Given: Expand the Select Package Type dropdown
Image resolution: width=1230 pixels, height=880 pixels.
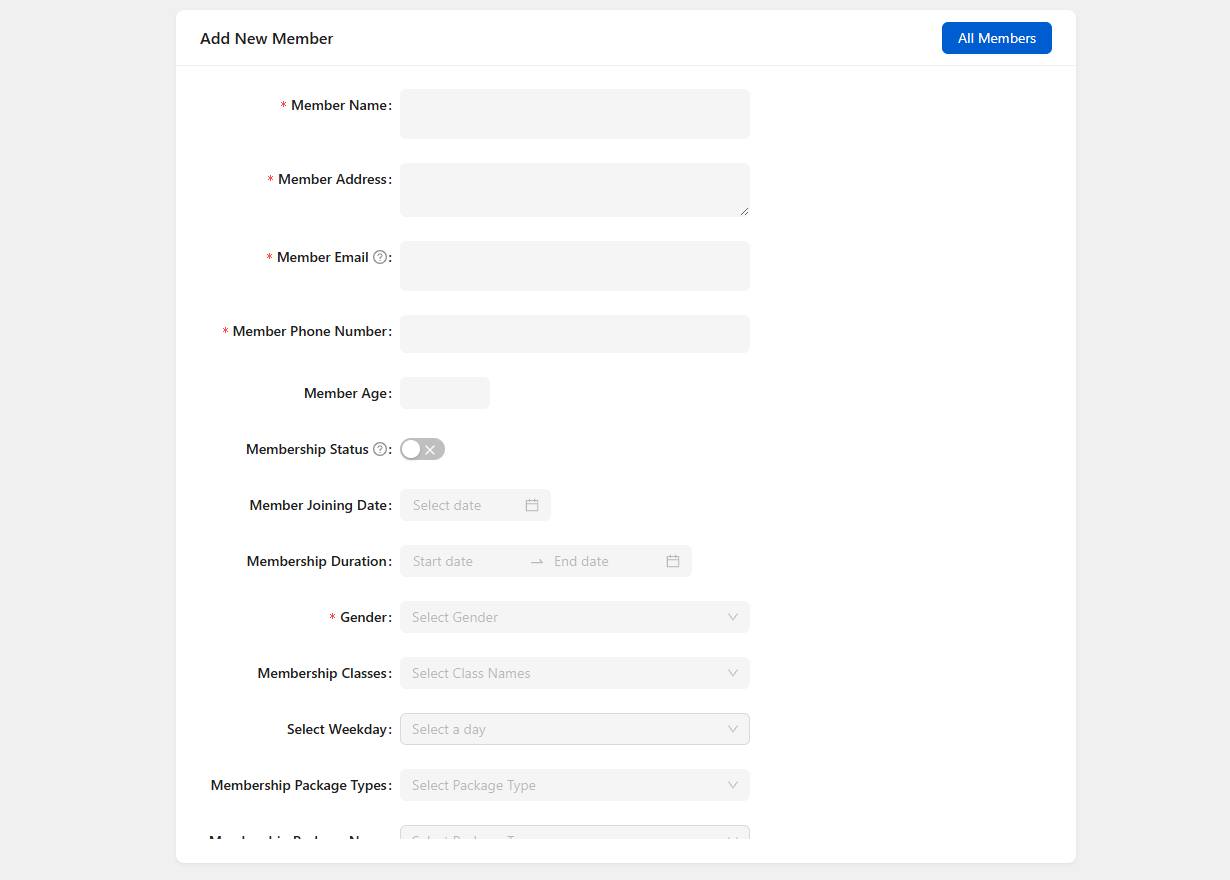Looking at the screenshot, I should [575, 785].
